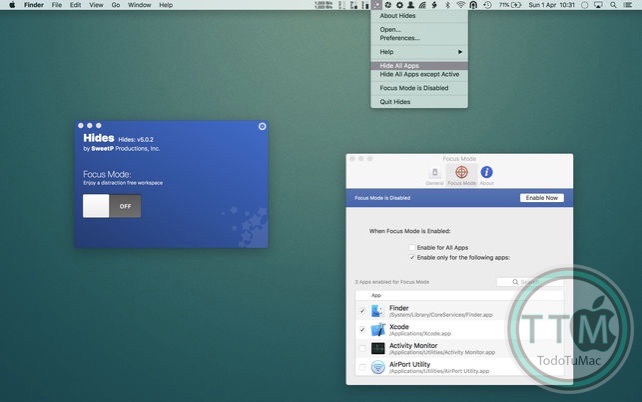Choose Quit Hides from the menu

[x=419, y=102]
